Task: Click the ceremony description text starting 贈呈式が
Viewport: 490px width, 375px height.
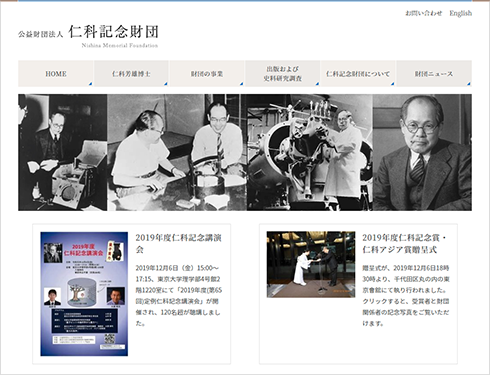Action: (406, 296)
